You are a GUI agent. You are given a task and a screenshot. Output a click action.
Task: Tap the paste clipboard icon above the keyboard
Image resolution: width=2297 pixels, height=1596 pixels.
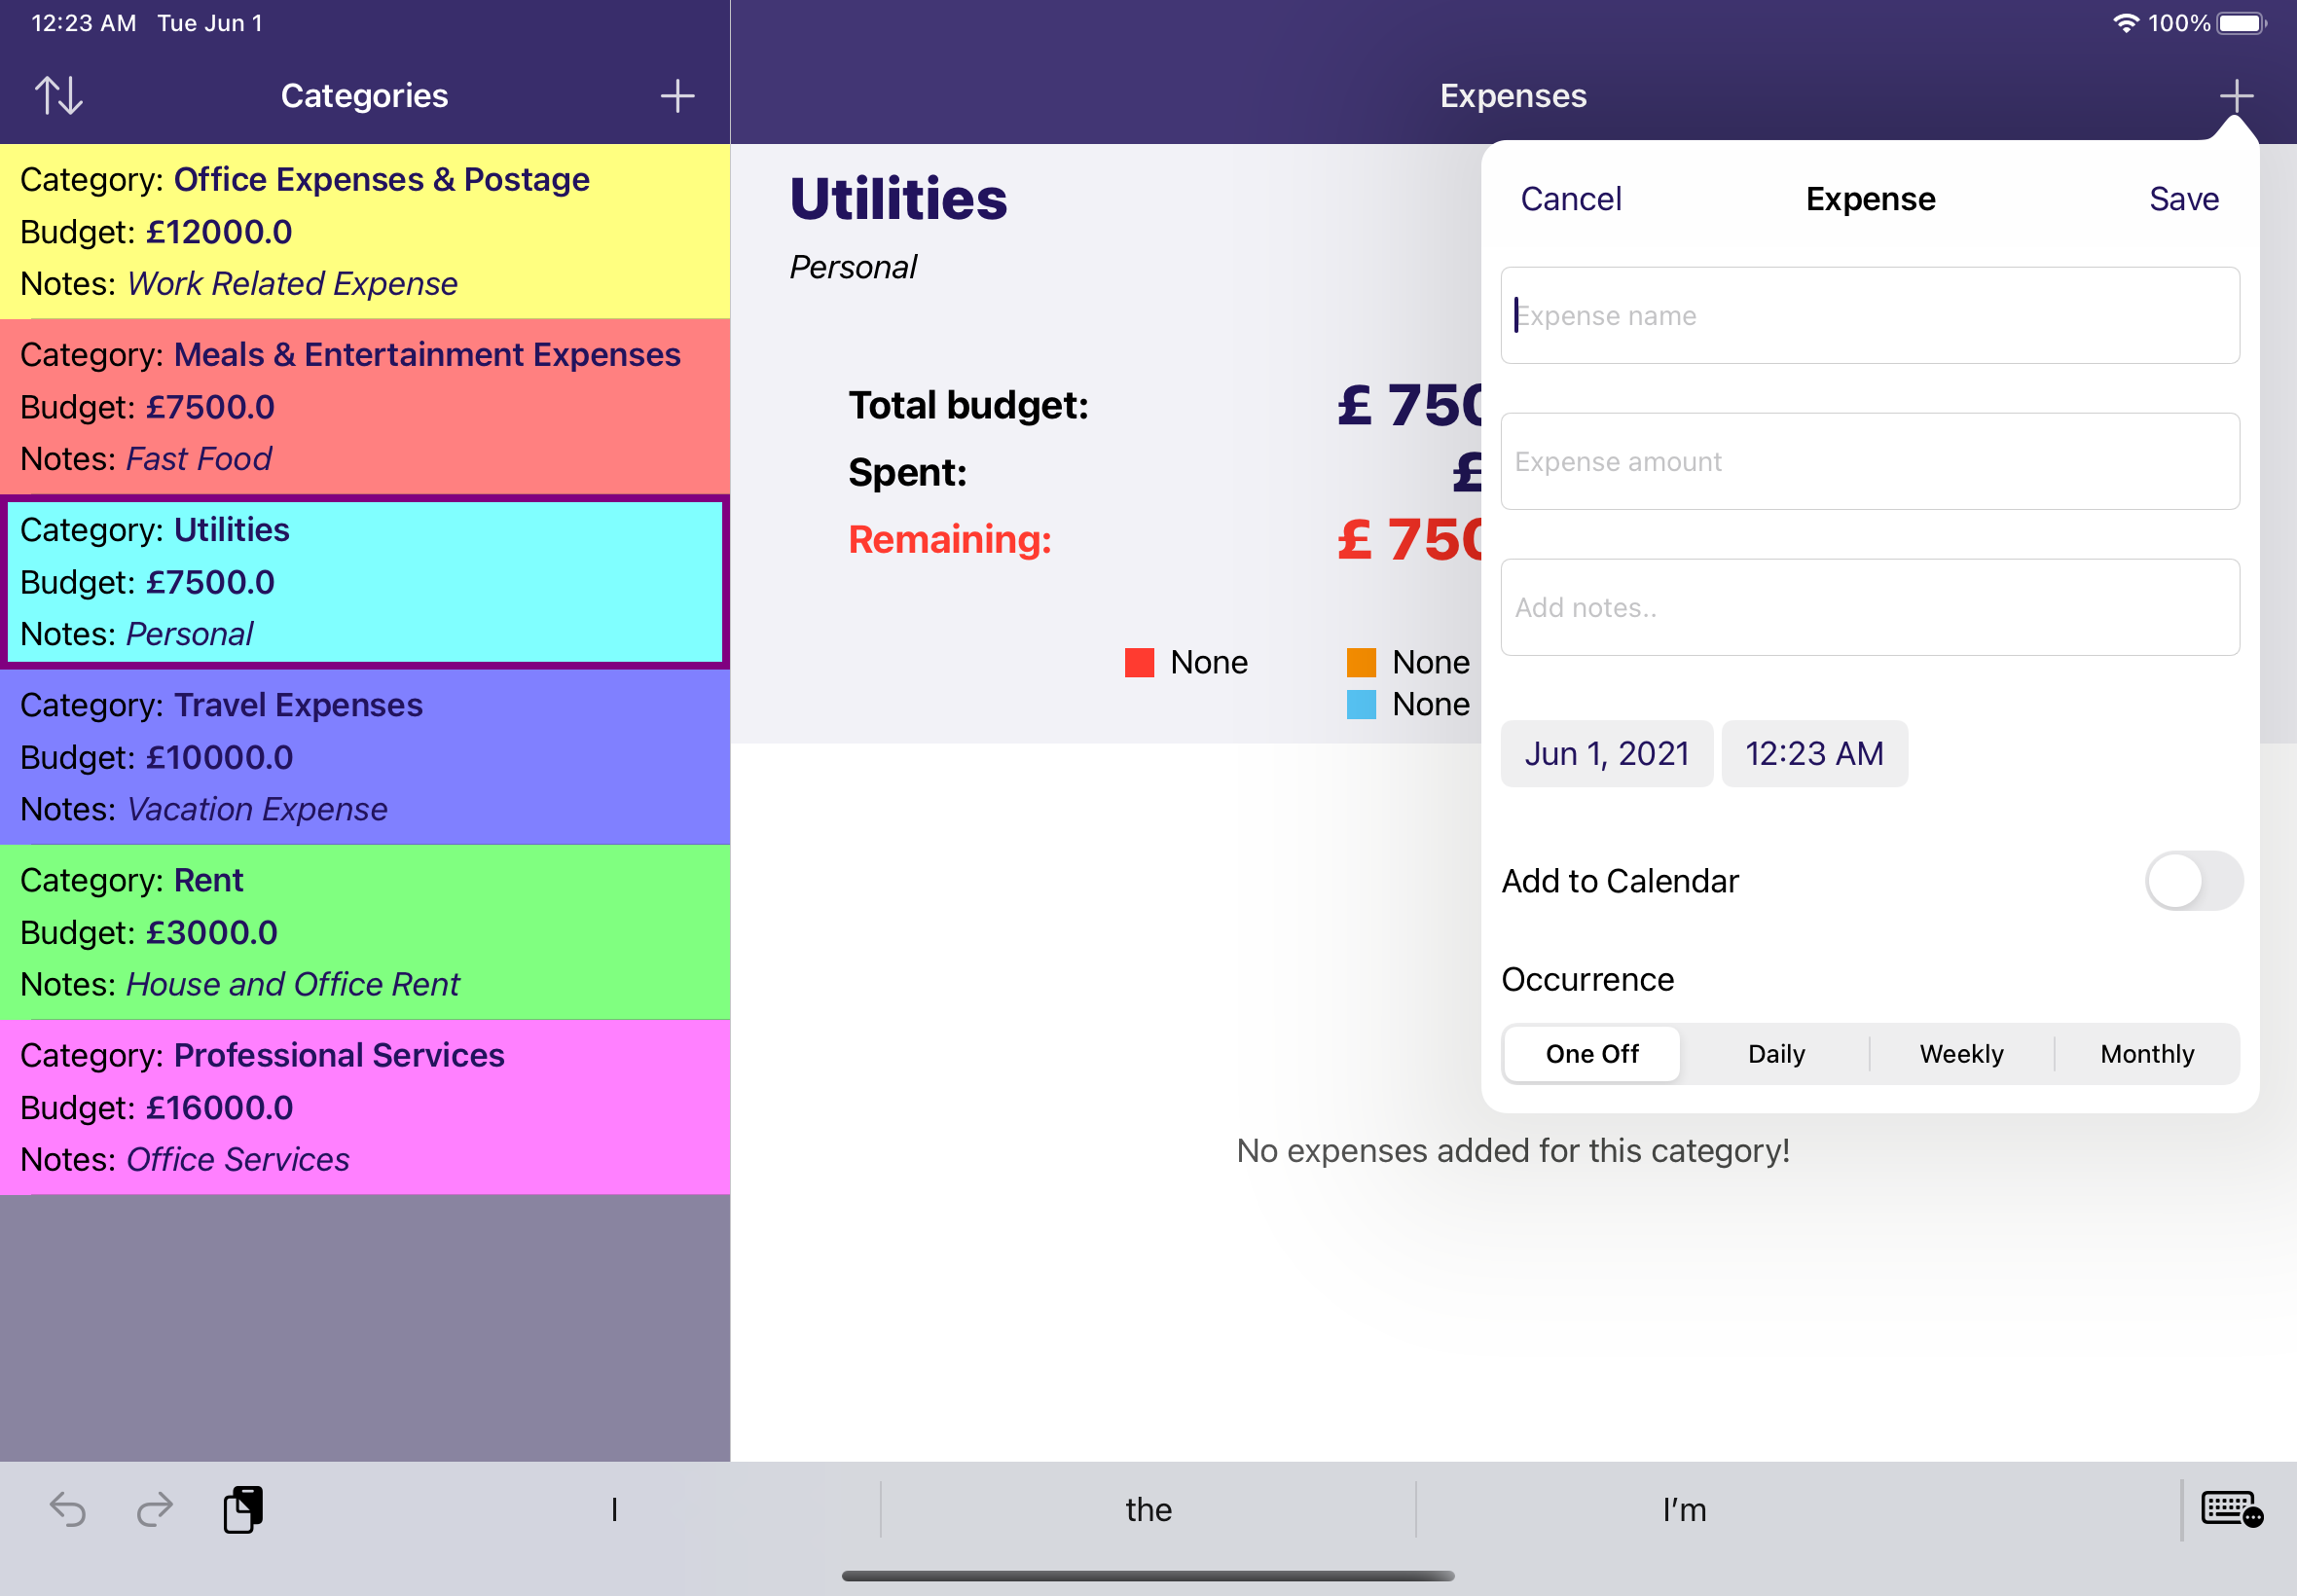click(x=241, y=1510)
